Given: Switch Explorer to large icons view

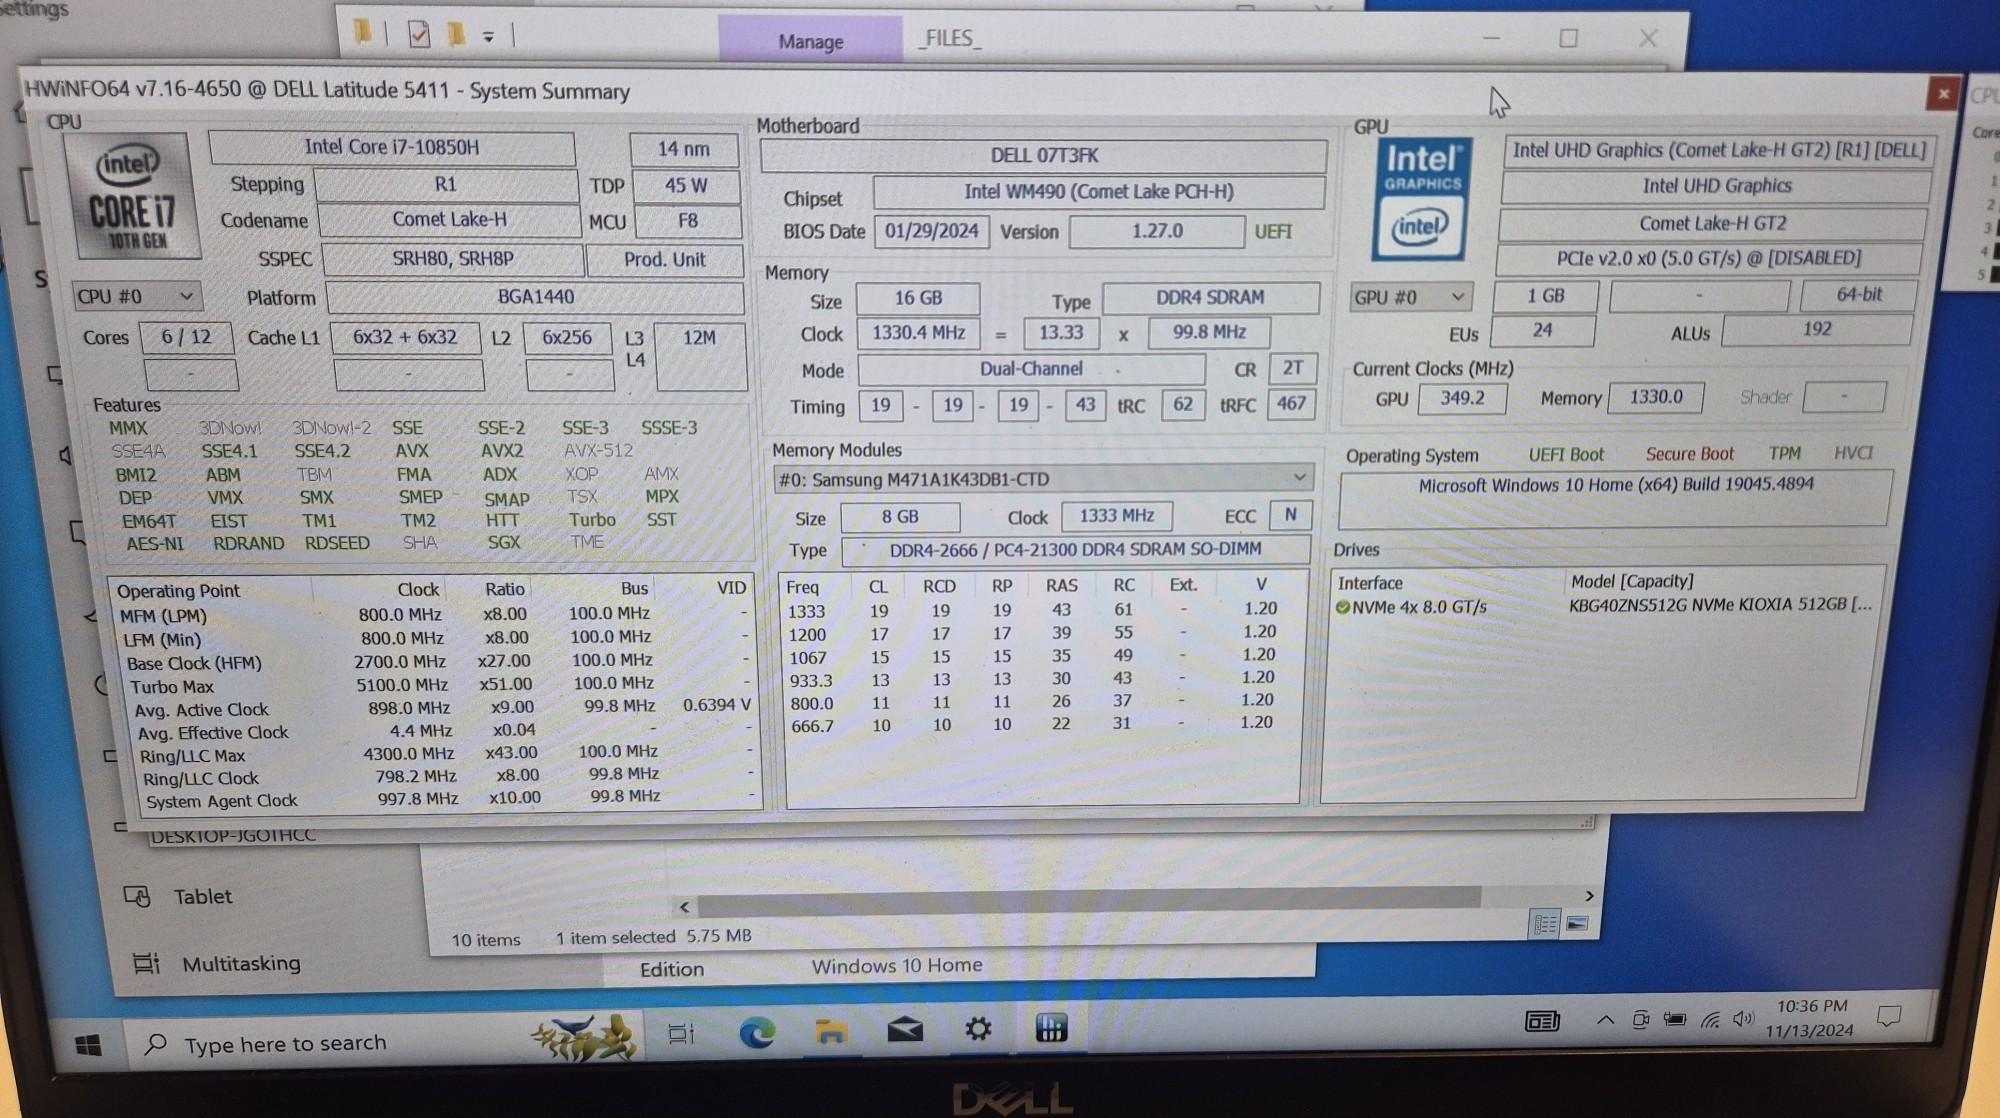Looking at the screenshot, I should click(x=1577, y=923).
